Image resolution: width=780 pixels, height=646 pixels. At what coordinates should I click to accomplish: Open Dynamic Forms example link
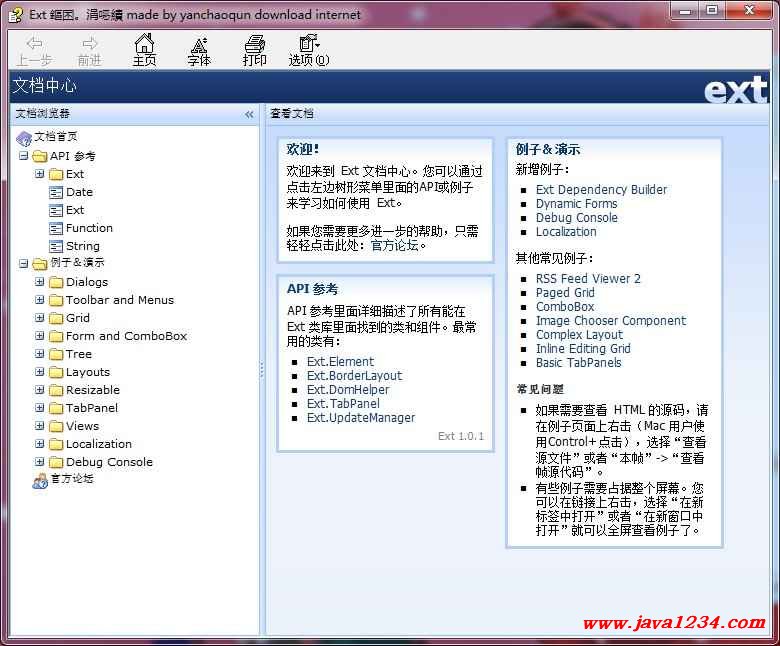pyautogui.click(x=576, y=203)
